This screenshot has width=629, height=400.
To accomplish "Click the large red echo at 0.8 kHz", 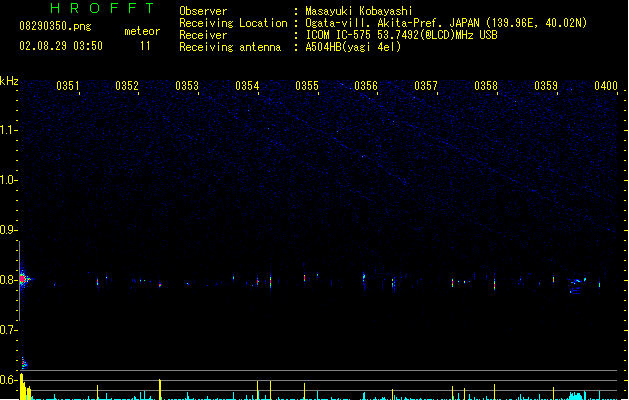I will (23, 279).
